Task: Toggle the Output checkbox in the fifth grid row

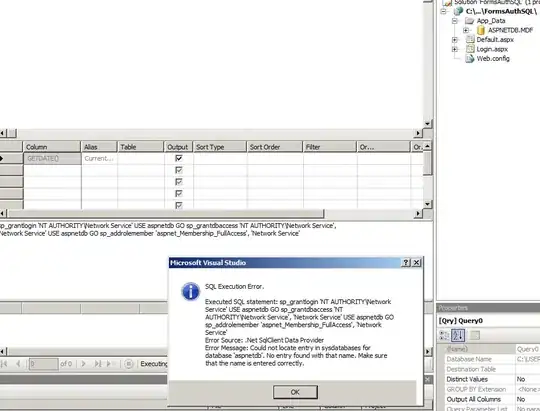Action: [x=179, y=205]
